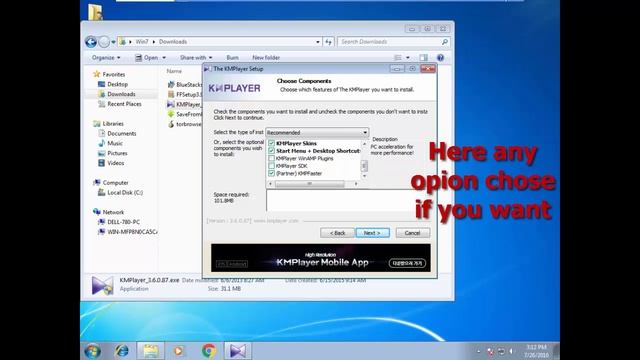Open Google Chrome from taskbar
This screenshot has height=360, width=640.
click(209, 351)
